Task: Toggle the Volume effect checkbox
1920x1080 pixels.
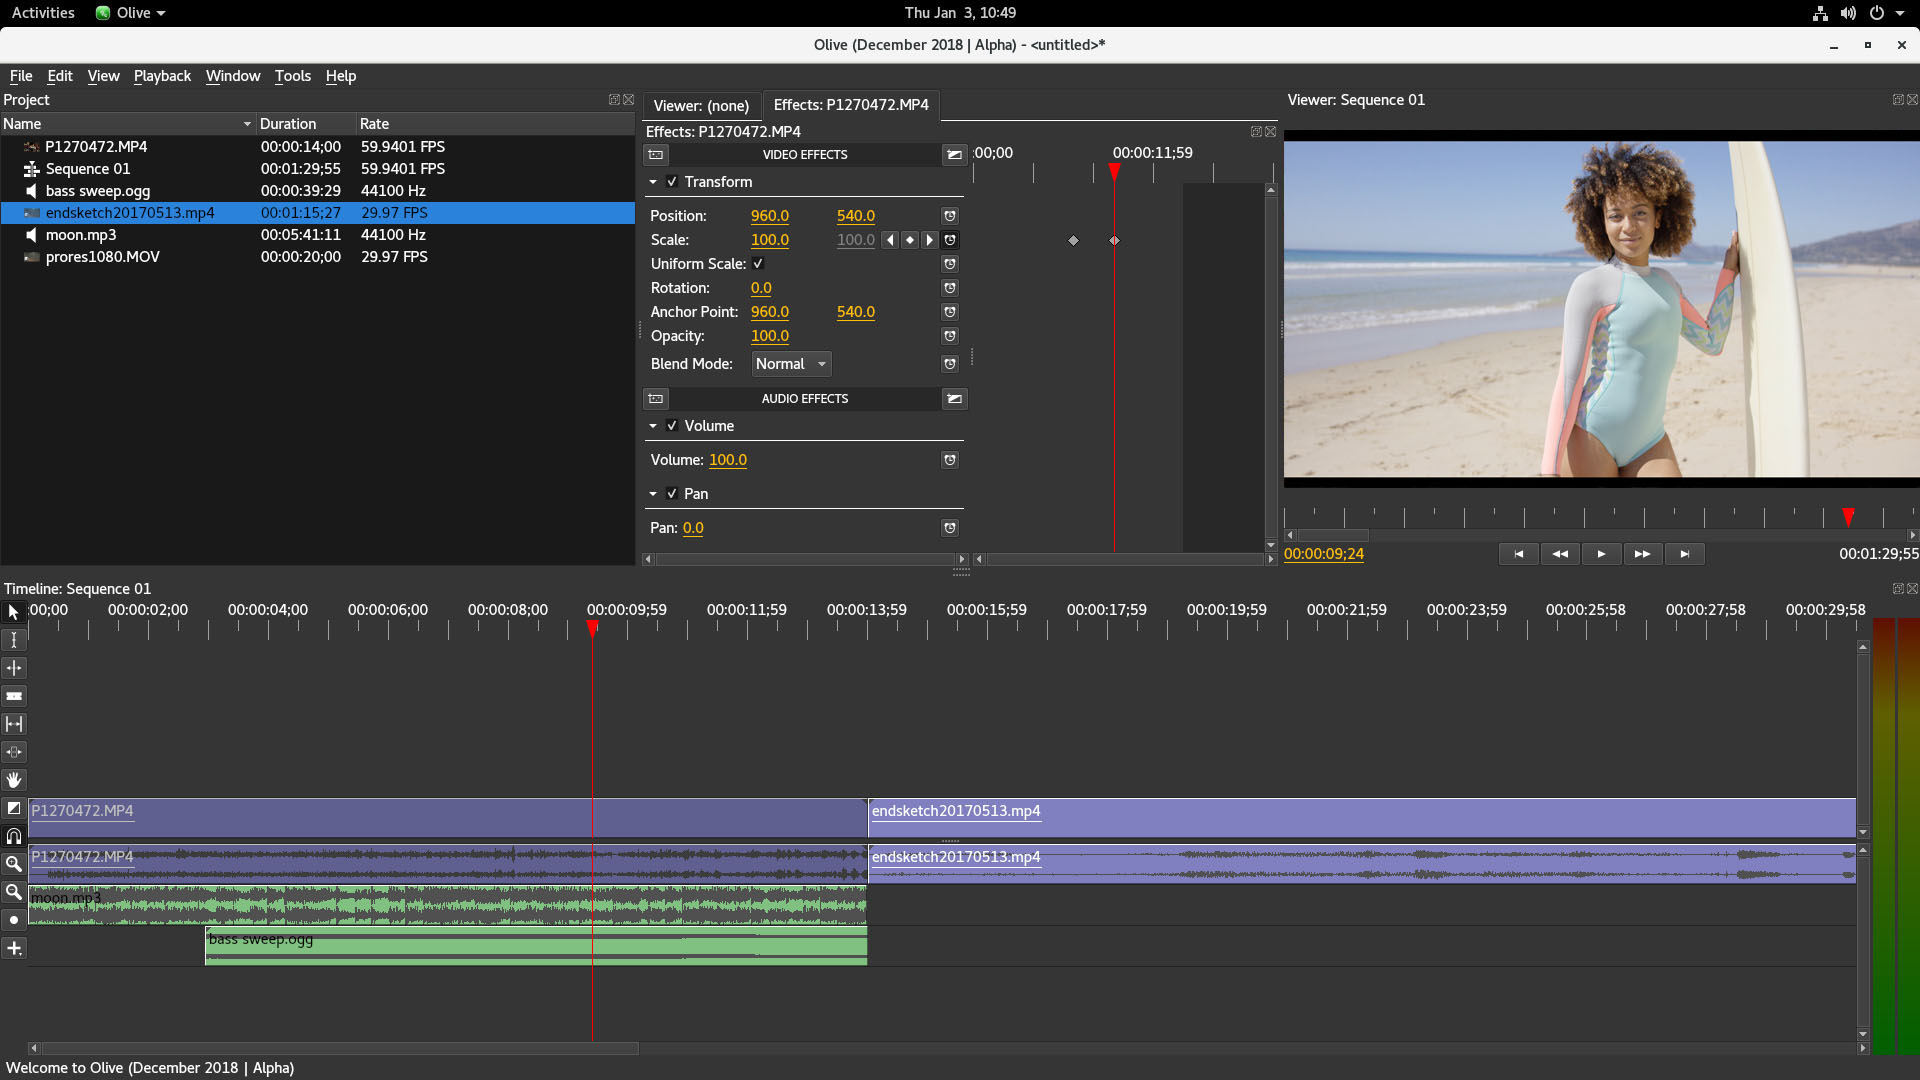Action: point(672,426)
